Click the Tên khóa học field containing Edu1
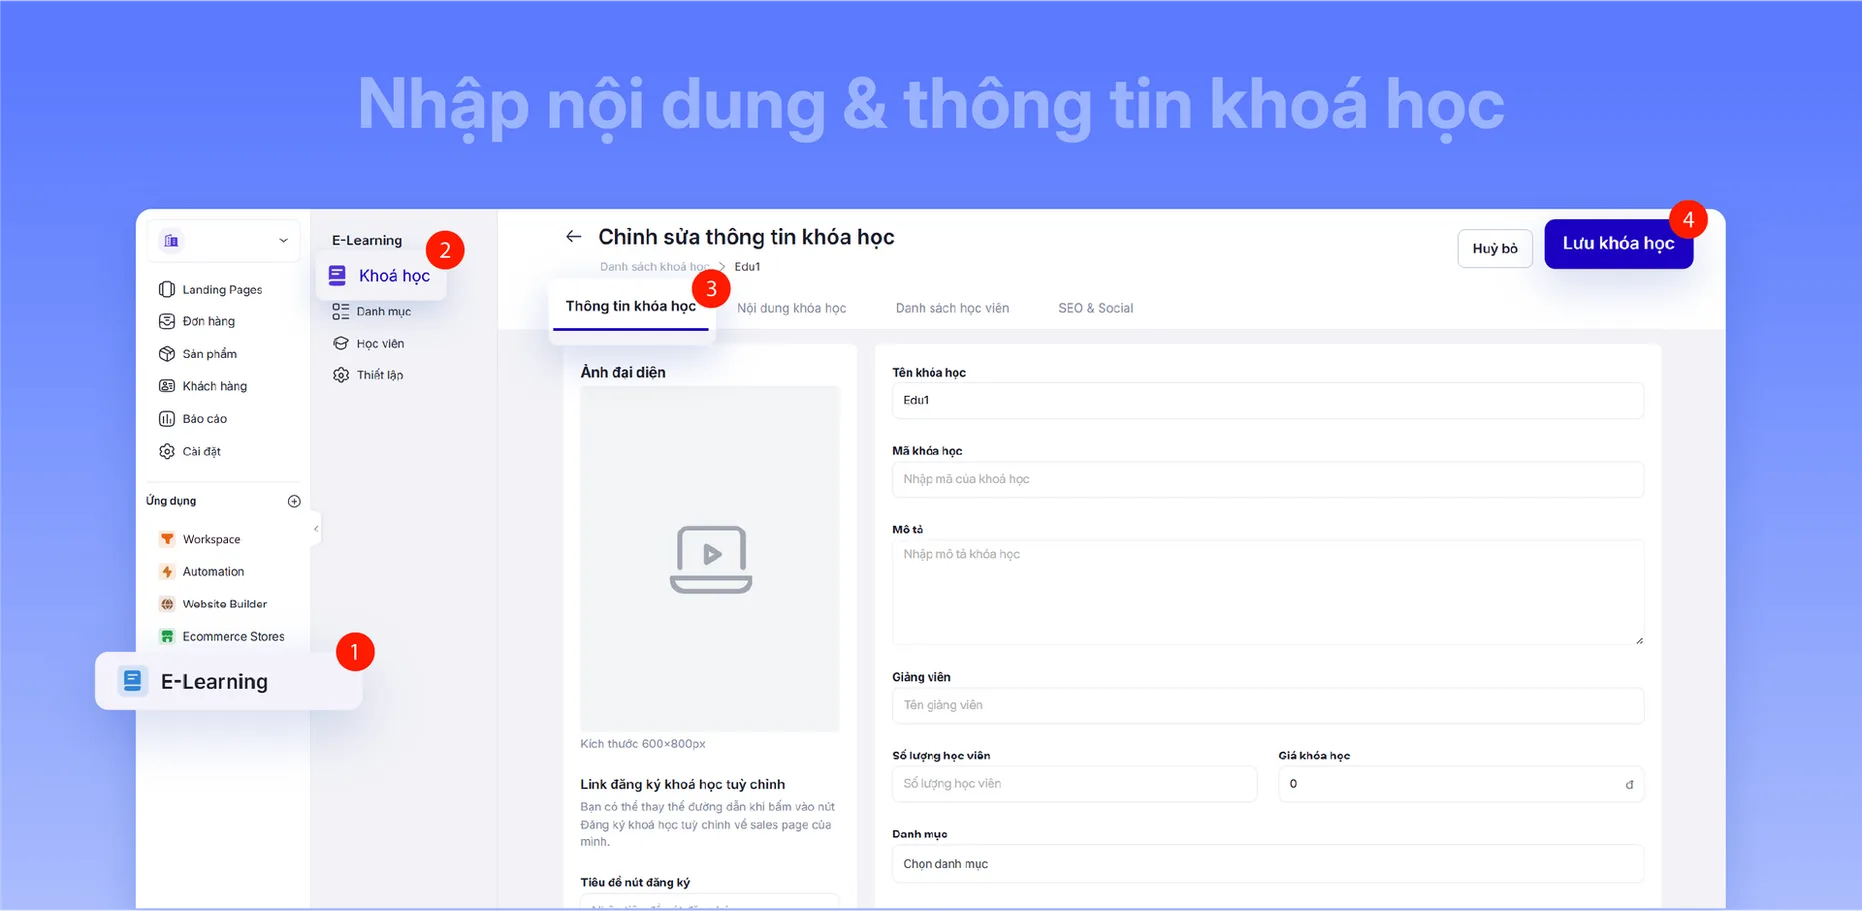Viewport: 1862px width, 911px height. [x=1267, y=400]
